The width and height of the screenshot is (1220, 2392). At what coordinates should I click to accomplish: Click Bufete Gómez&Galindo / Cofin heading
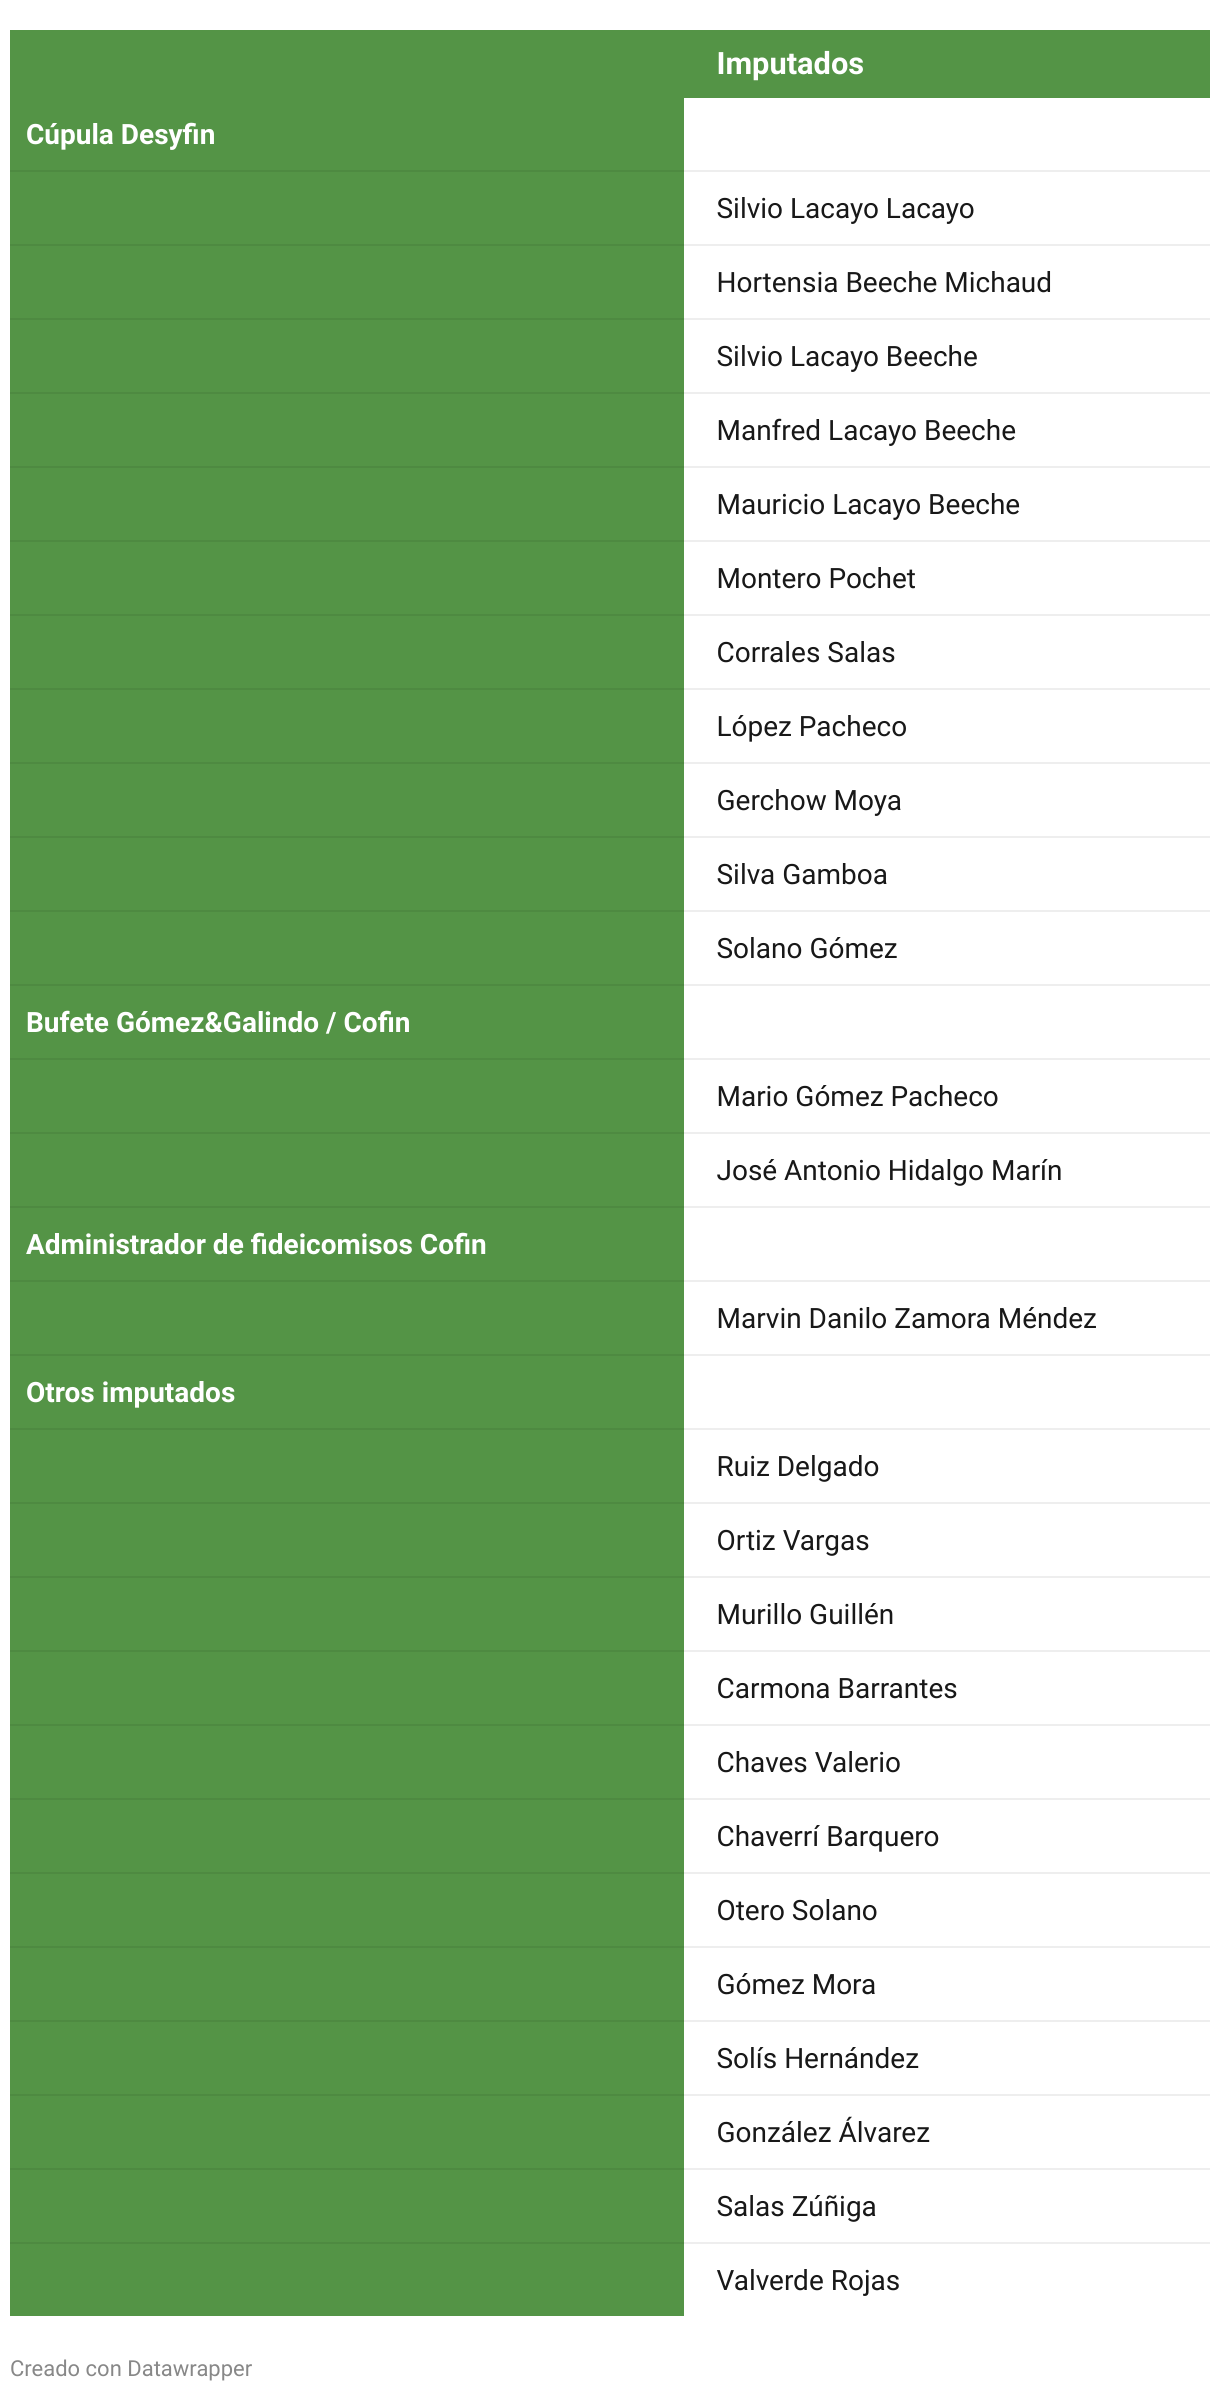coord(218,1023)
